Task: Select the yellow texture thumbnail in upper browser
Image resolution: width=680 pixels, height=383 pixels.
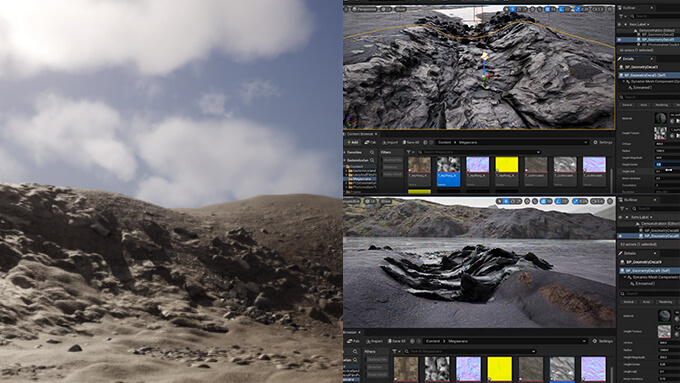Action: coord(507,165)
